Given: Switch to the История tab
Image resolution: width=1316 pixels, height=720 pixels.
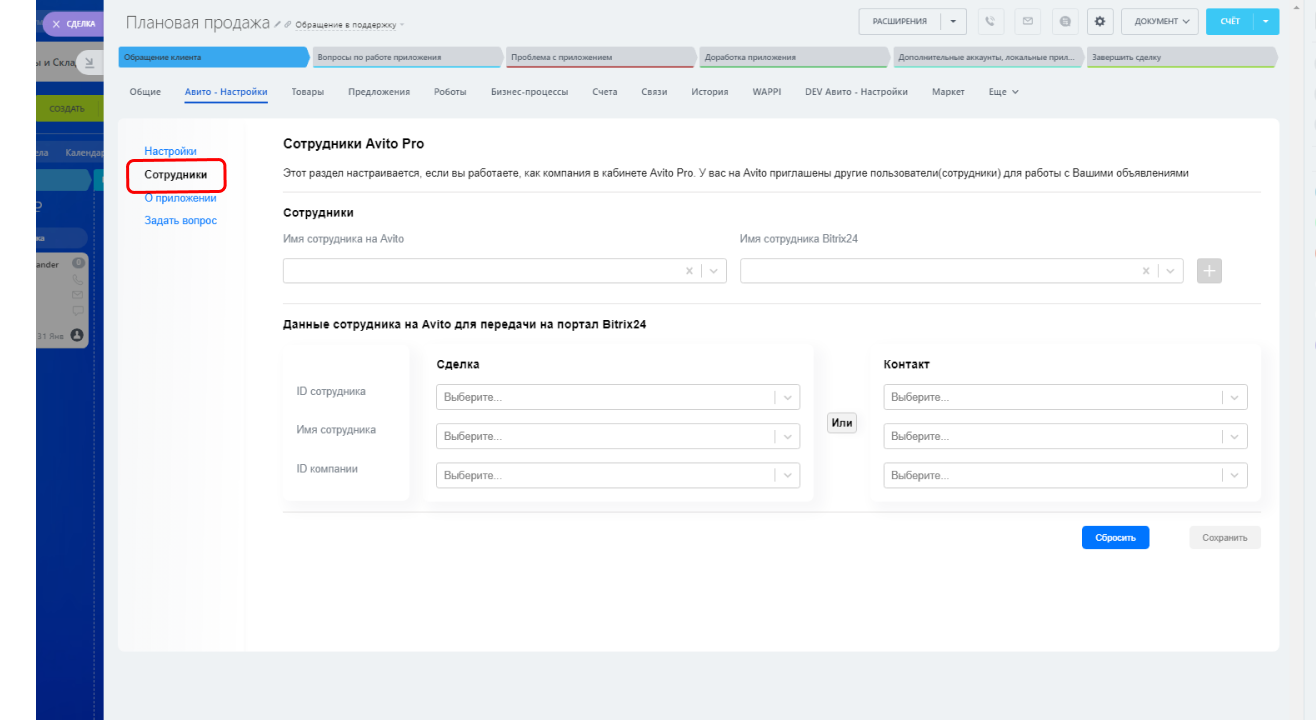Looking at the screenshot, I should pos(708,92).
